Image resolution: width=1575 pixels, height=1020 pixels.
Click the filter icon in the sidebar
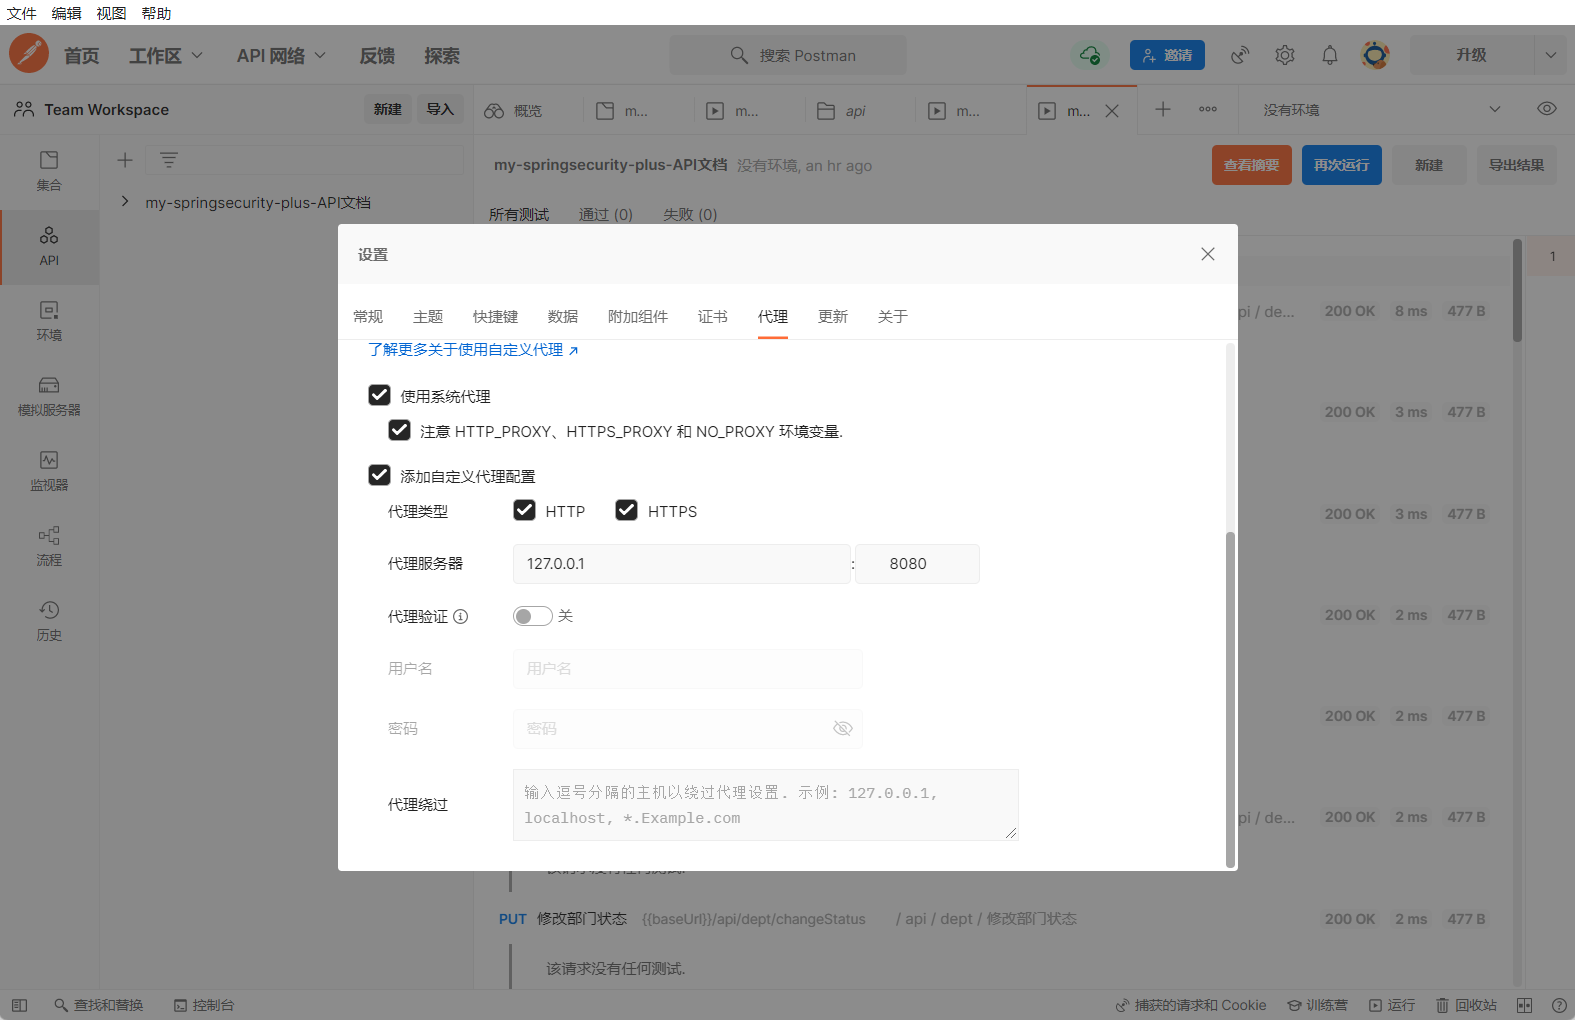169,160
